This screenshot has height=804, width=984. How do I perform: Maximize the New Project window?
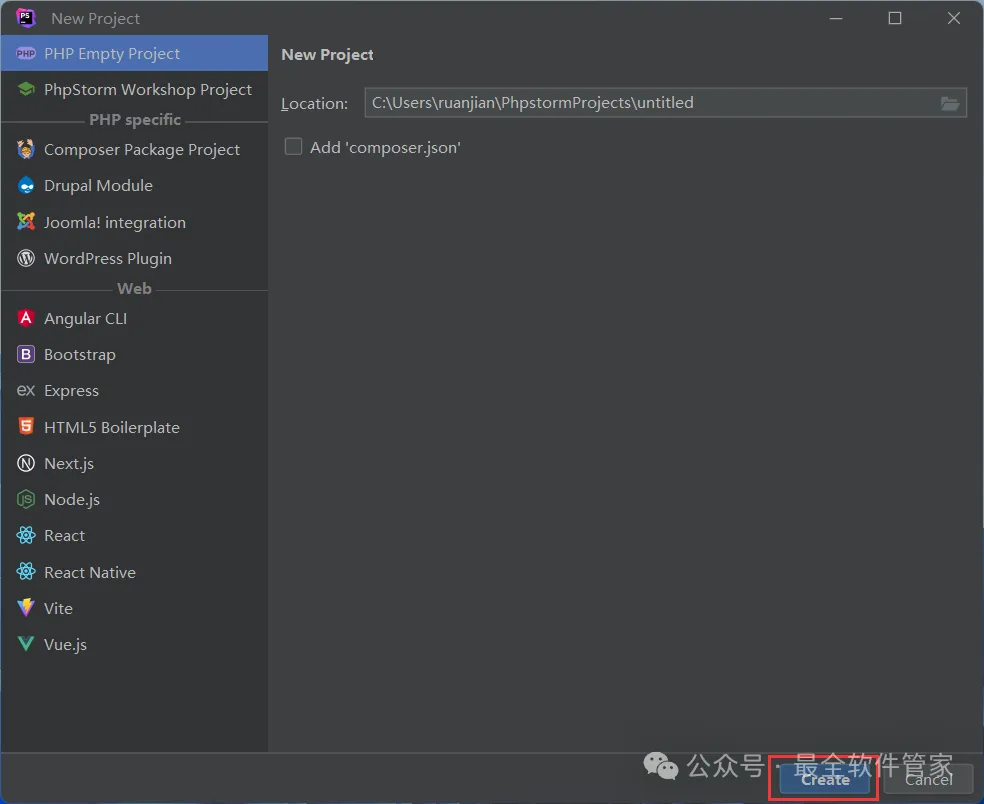click(895, 18)
